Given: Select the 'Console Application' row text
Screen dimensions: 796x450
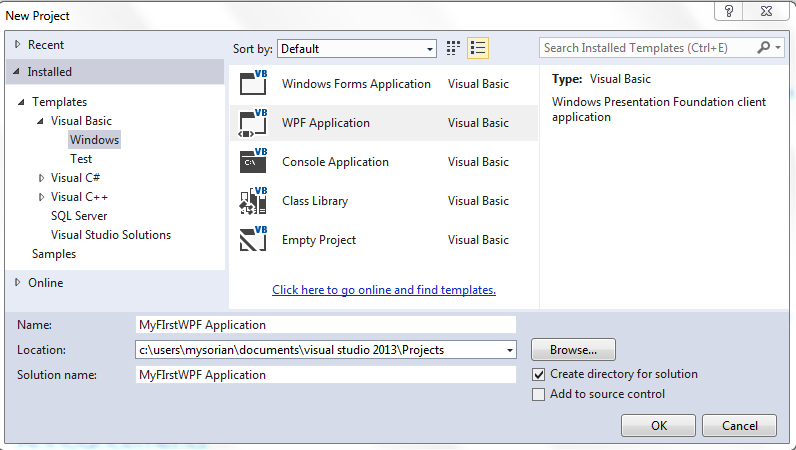Looking at the screenshot, I should [335, 162].
